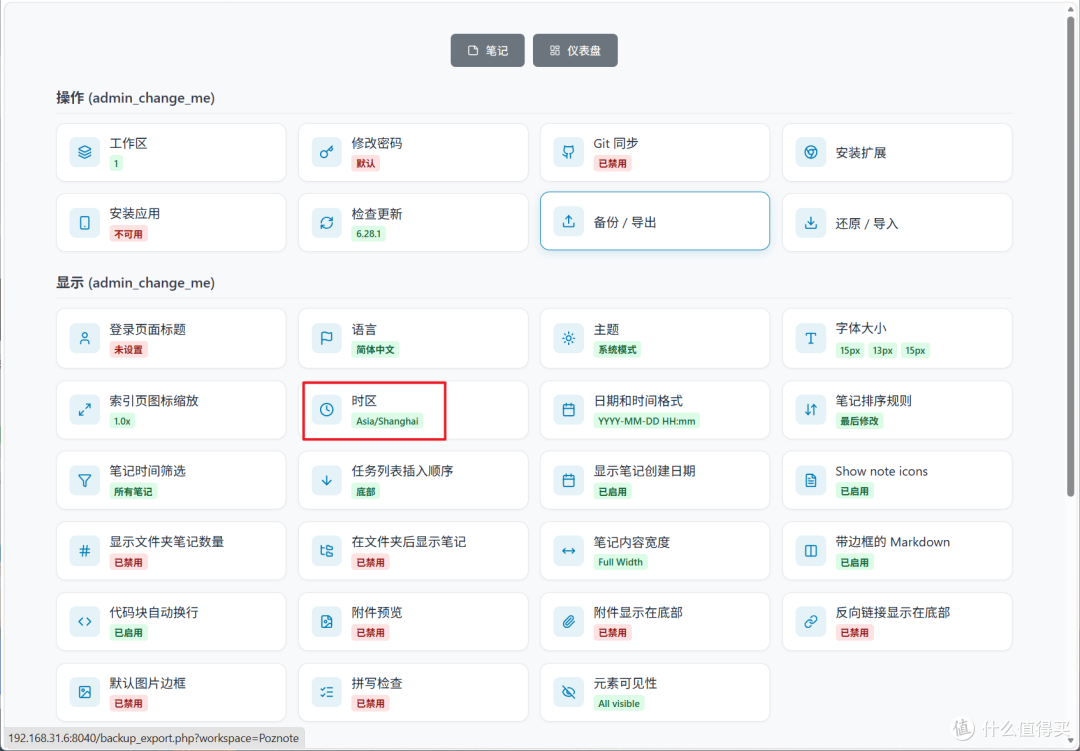The width and height of the screenshot is (1080, 751).
Task: Open the All visible element visibility value
Action: [619, 703]
